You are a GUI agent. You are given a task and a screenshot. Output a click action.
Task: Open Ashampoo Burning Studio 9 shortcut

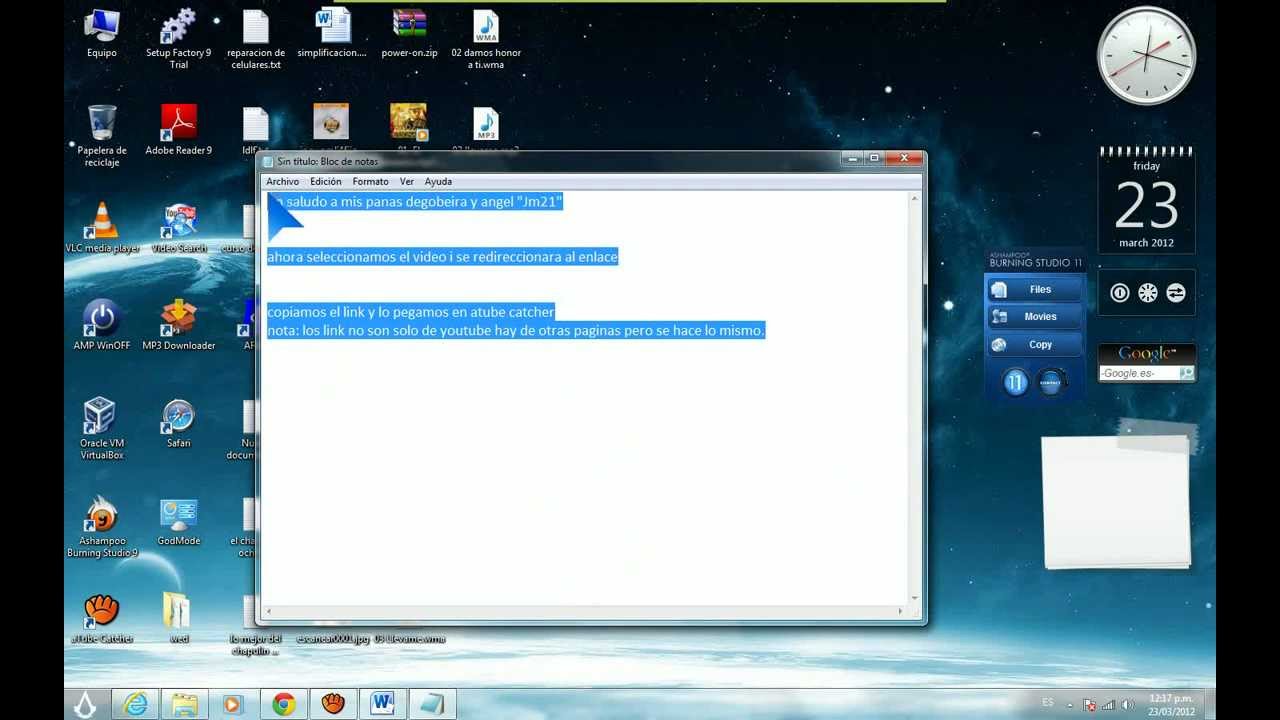[x=102, y=526]
